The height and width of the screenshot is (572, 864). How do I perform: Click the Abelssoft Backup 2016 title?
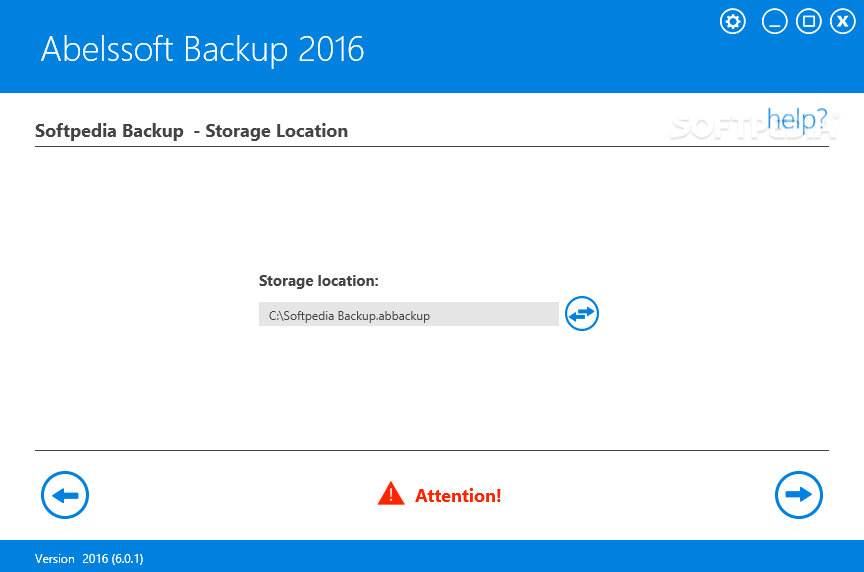click(202, 50)
